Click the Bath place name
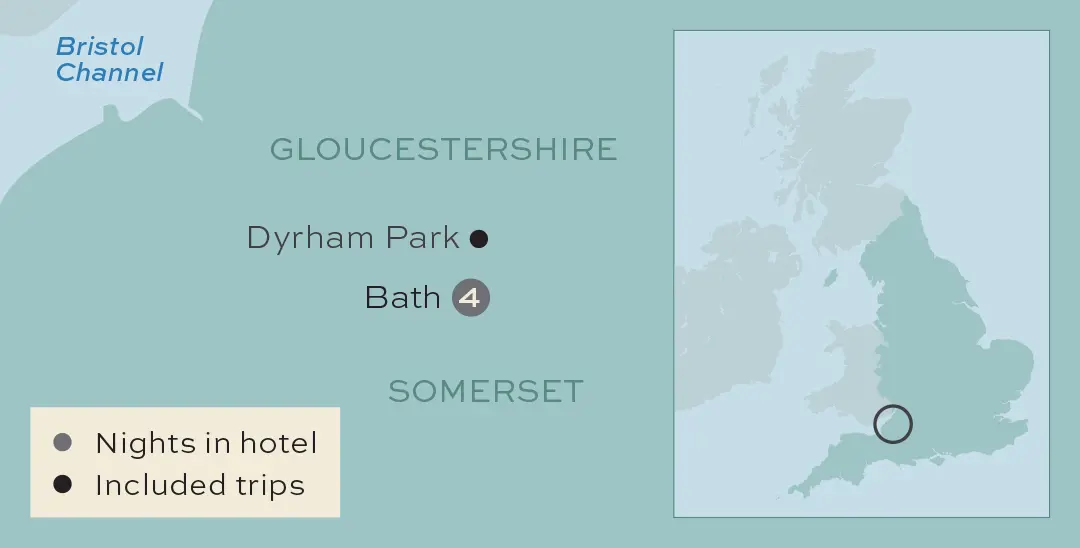This screenshot has width=1080, height=548. click(402, 298)
